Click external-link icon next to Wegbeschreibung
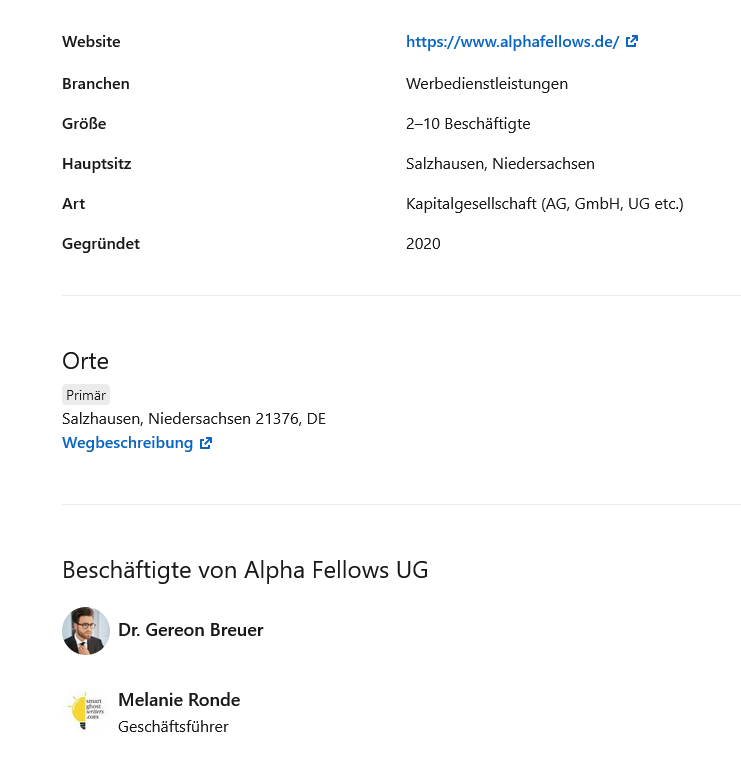 (x=206, y=443)
